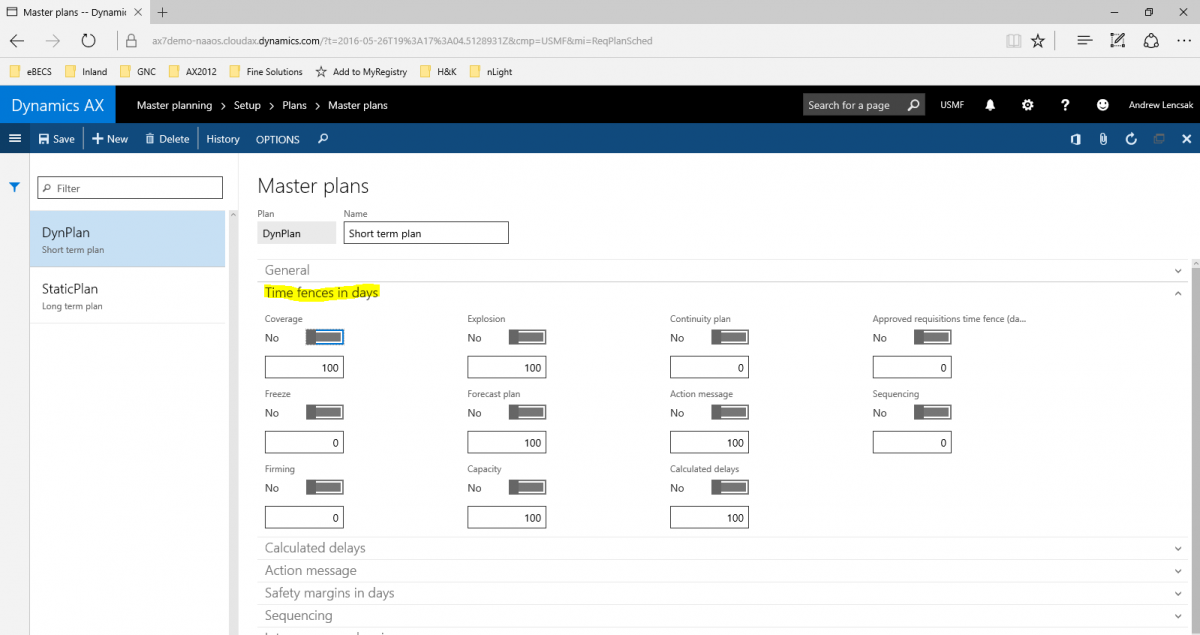Open the Fine Solutions favorites folder
1200x635 pixels.
[x=265, y=71]
